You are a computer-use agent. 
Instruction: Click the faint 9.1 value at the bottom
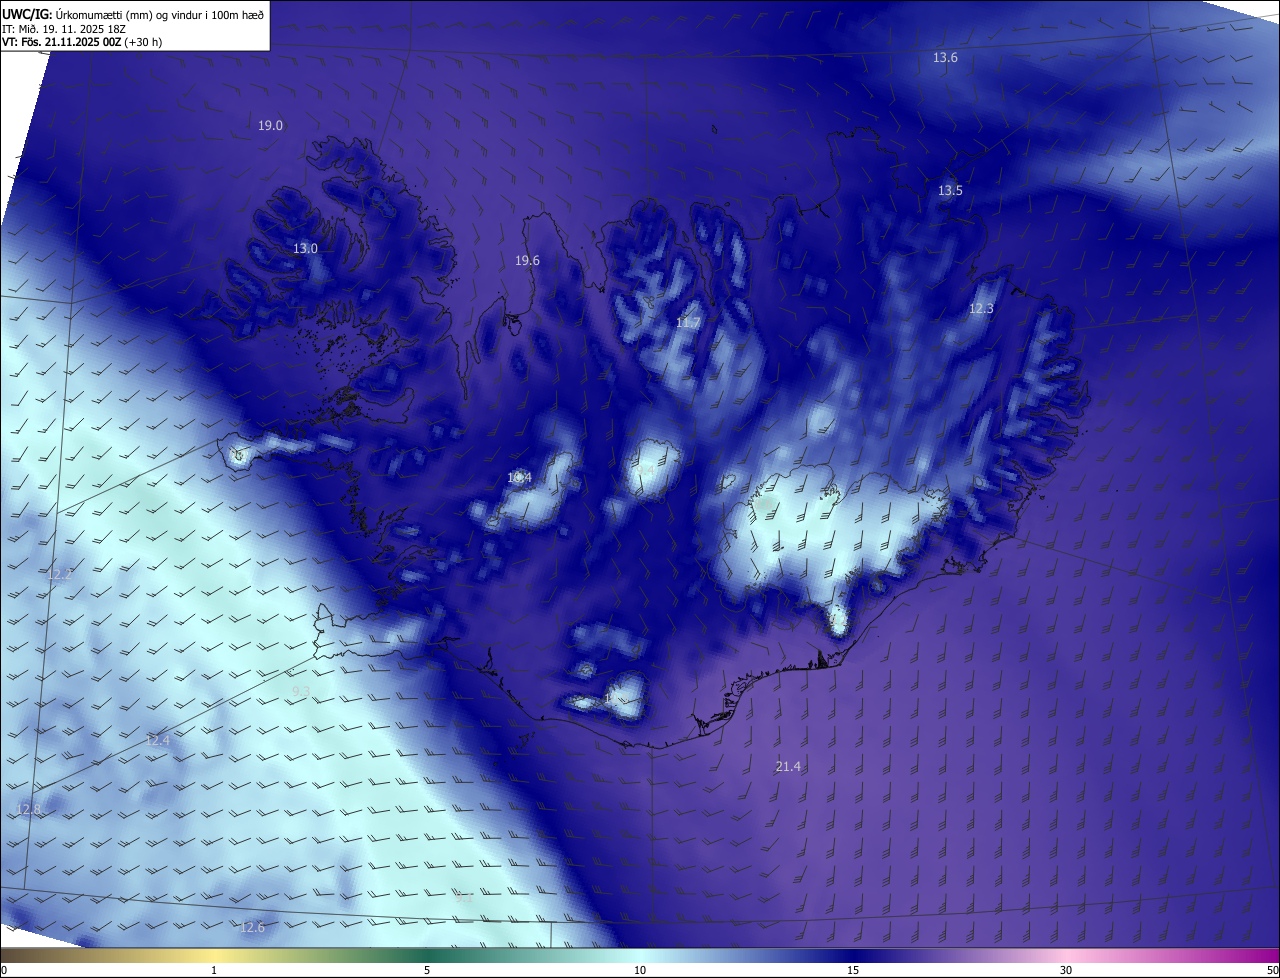point(463,898)
